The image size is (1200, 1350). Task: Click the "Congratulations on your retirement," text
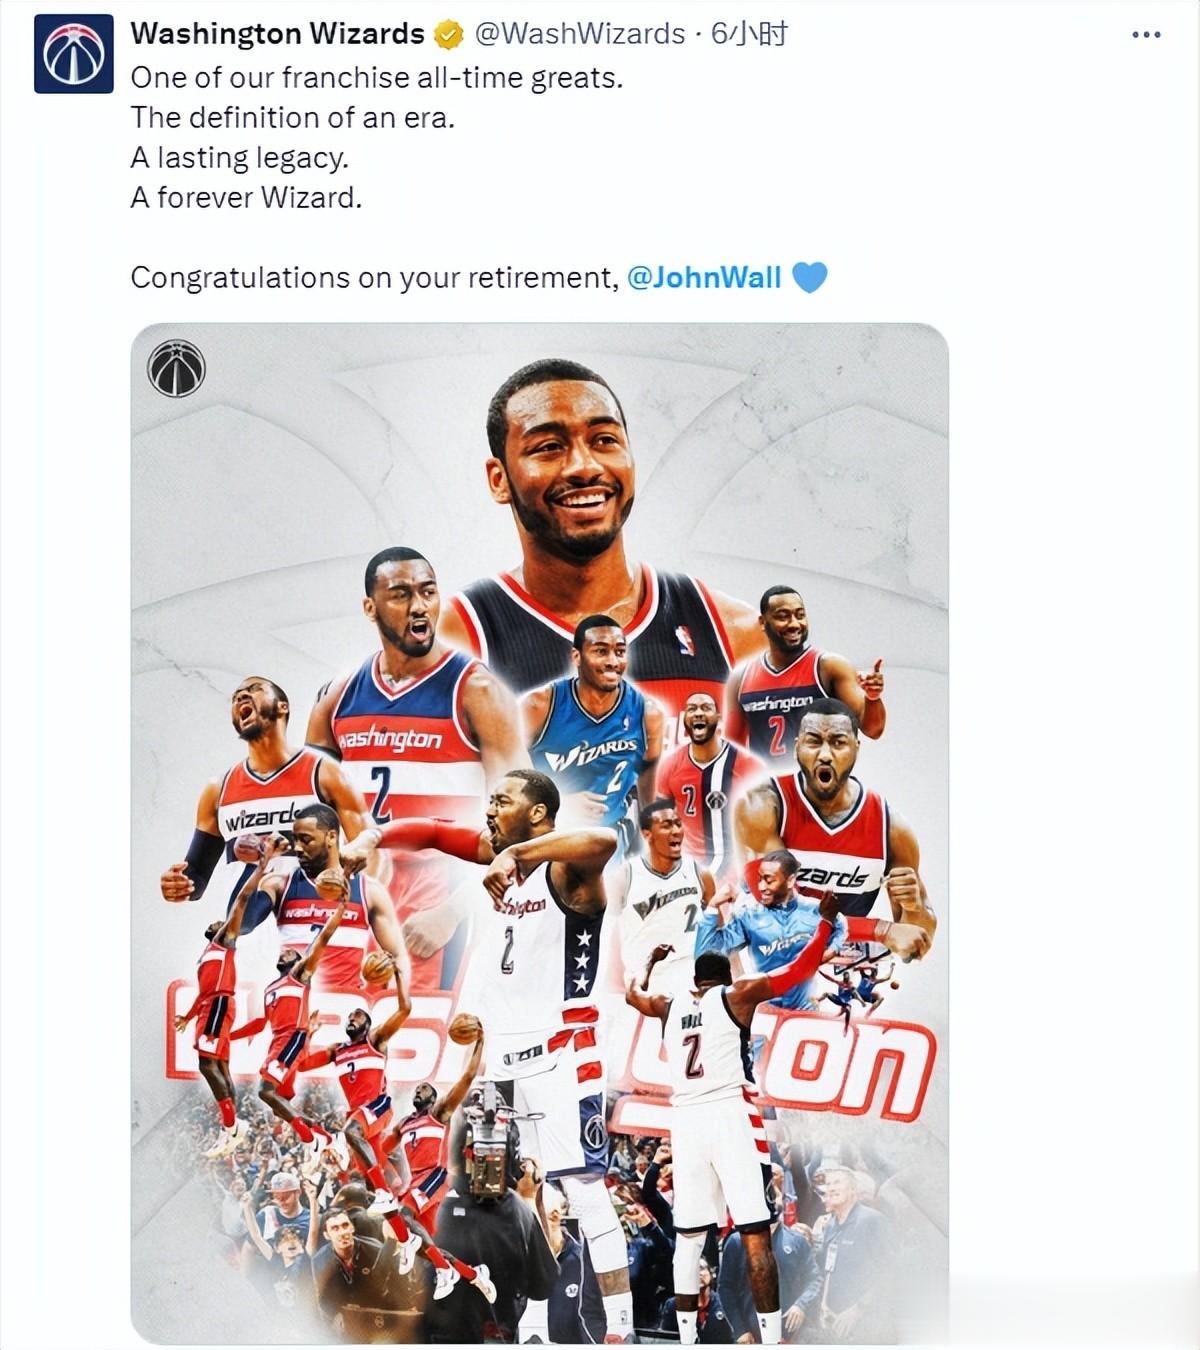coord(375,277)
